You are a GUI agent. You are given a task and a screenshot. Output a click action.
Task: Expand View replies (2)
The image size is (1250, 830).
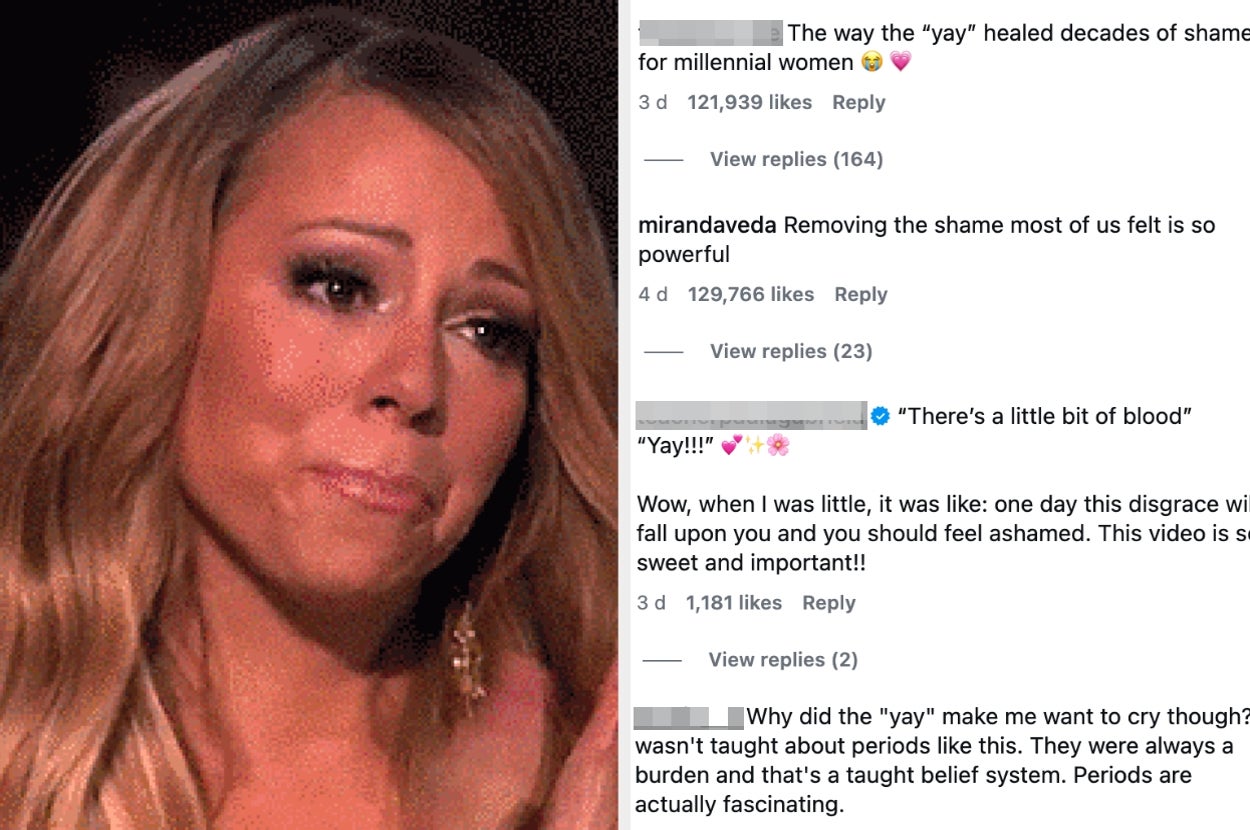pyautogui.click(x=783, y=659)
